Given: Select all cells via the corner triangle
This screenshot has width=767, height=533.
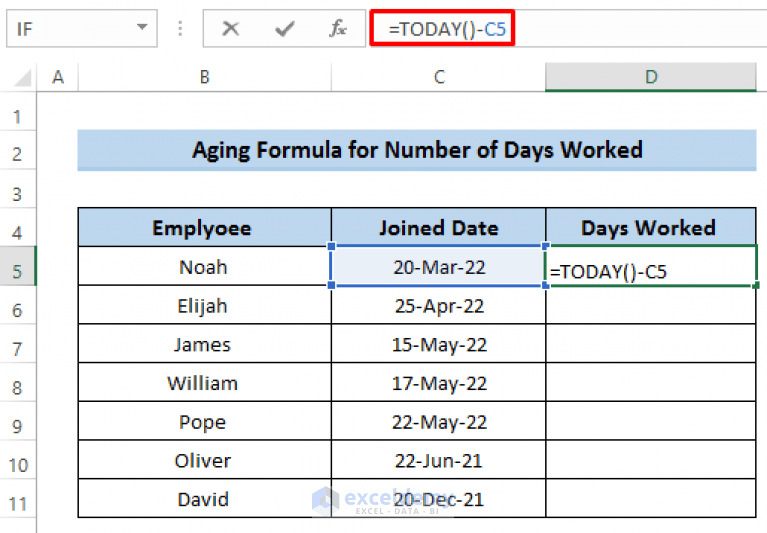Looking at the screenshot, I should 23,77.
